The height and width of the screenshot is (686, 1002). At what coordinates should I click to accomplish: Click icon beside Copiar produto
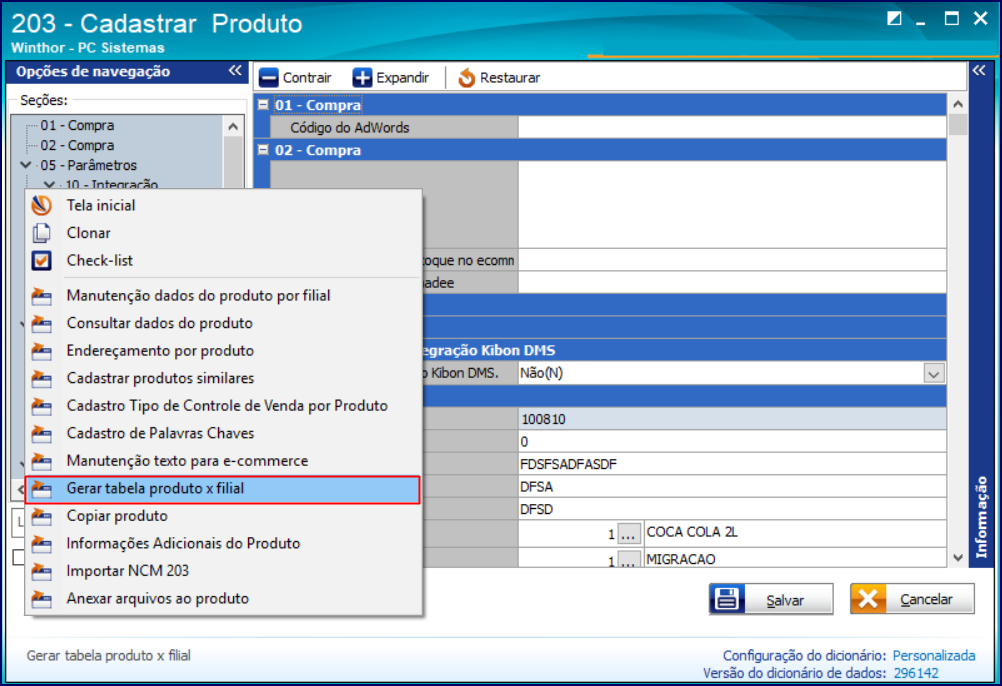[x=42, y=516]
